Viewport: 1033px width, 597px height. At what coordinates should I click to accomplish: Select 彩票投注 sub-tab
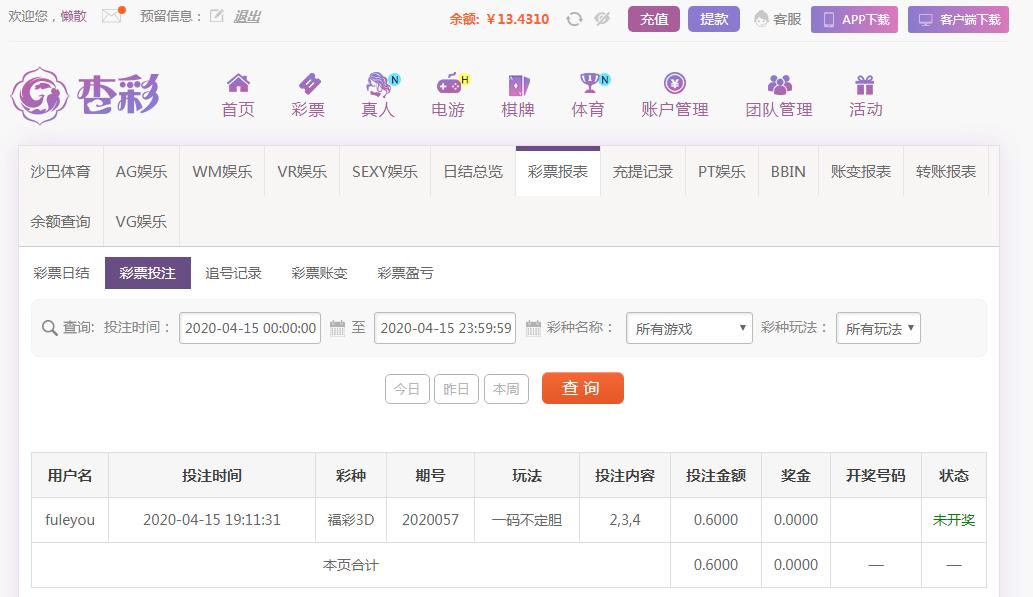pyautogui.click(x=148, y=273)
